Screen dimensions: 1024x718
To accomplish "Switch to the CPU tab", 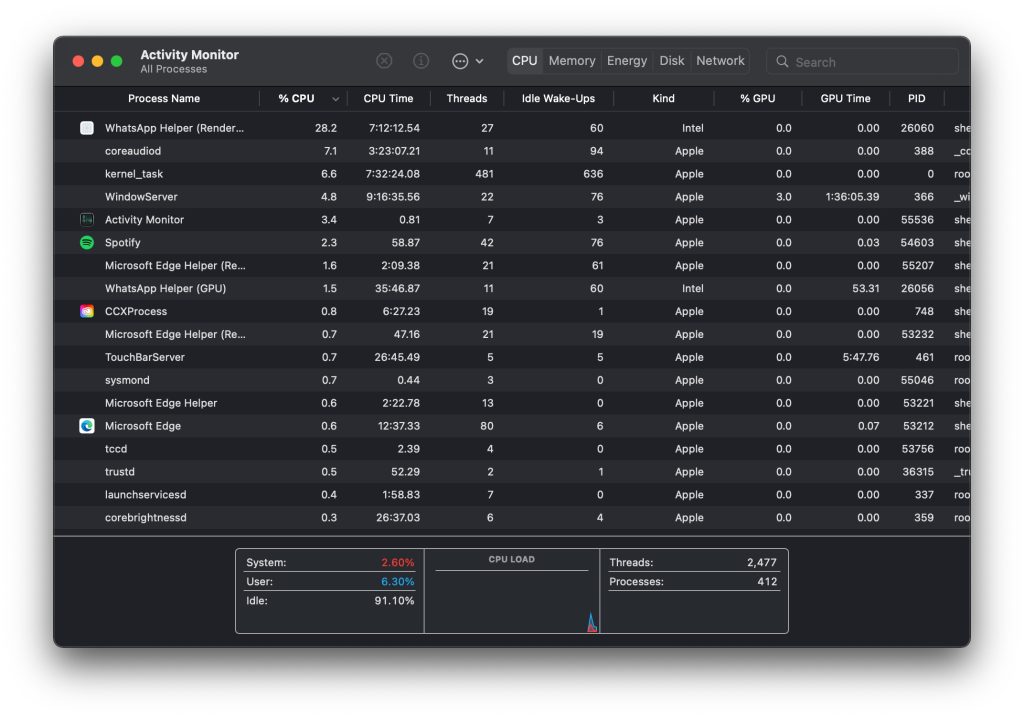I will point(524,61).
